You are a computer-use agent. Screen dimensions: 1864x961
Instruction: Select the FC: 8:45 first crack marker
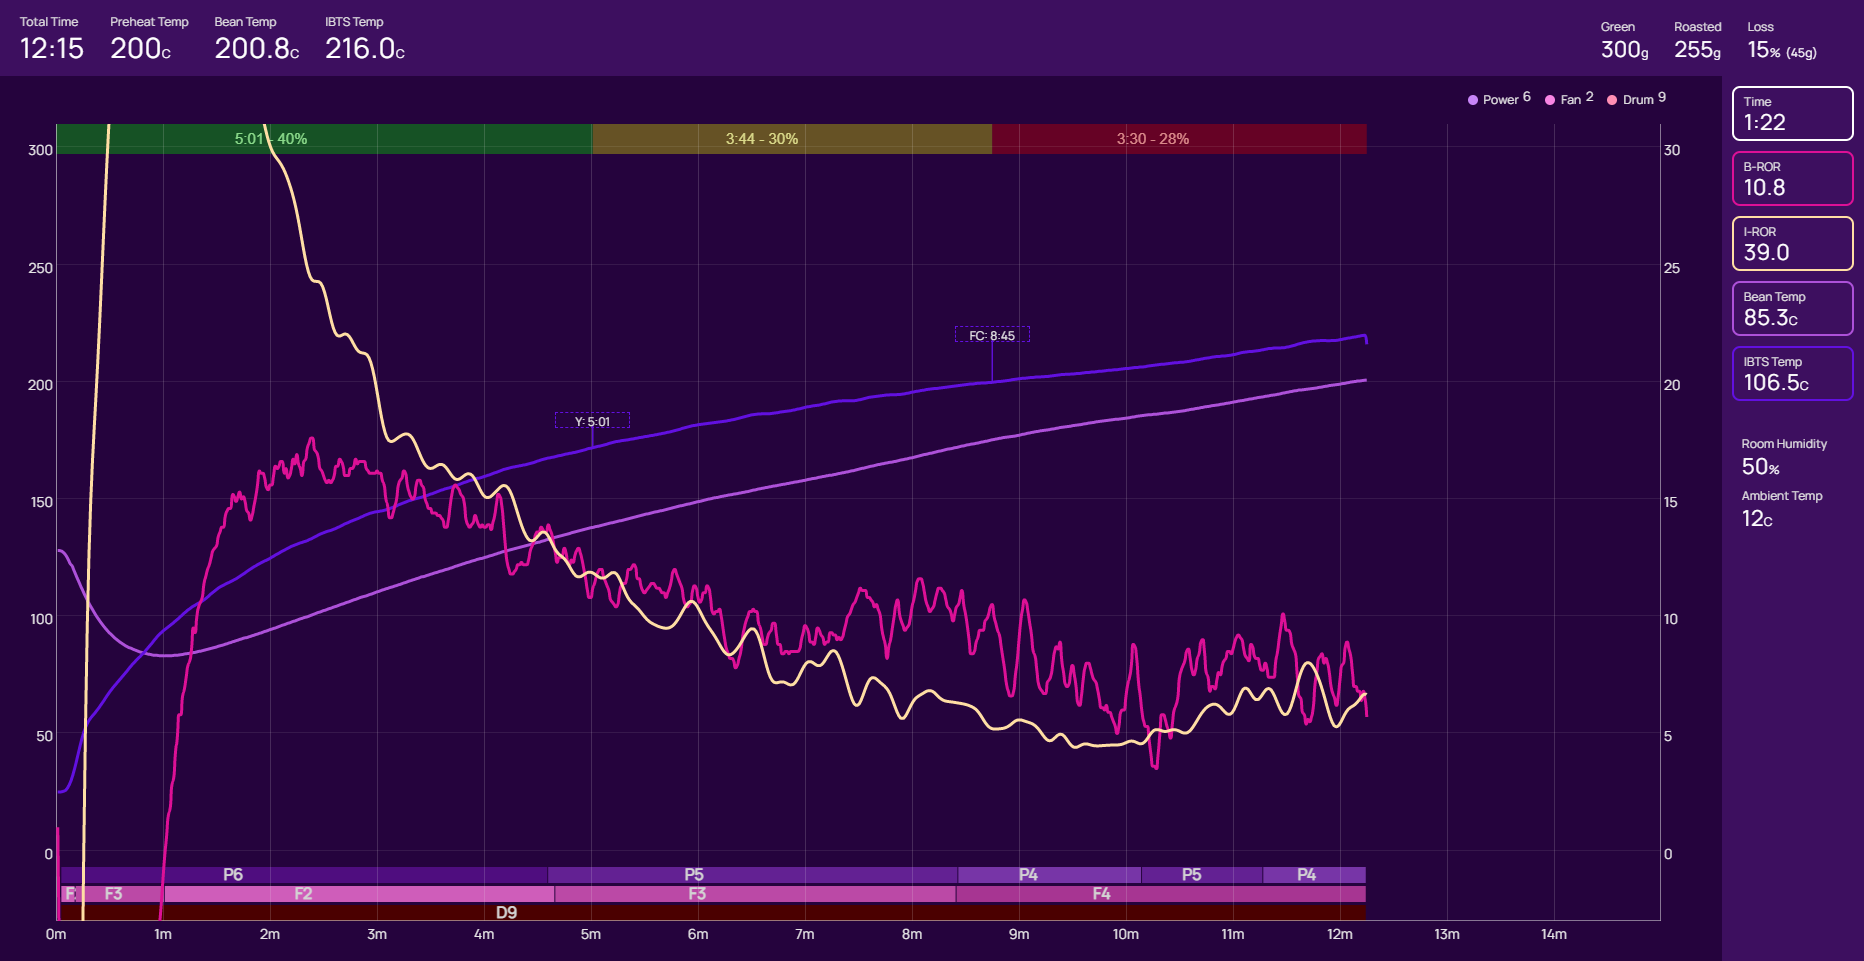pos(992,335)
